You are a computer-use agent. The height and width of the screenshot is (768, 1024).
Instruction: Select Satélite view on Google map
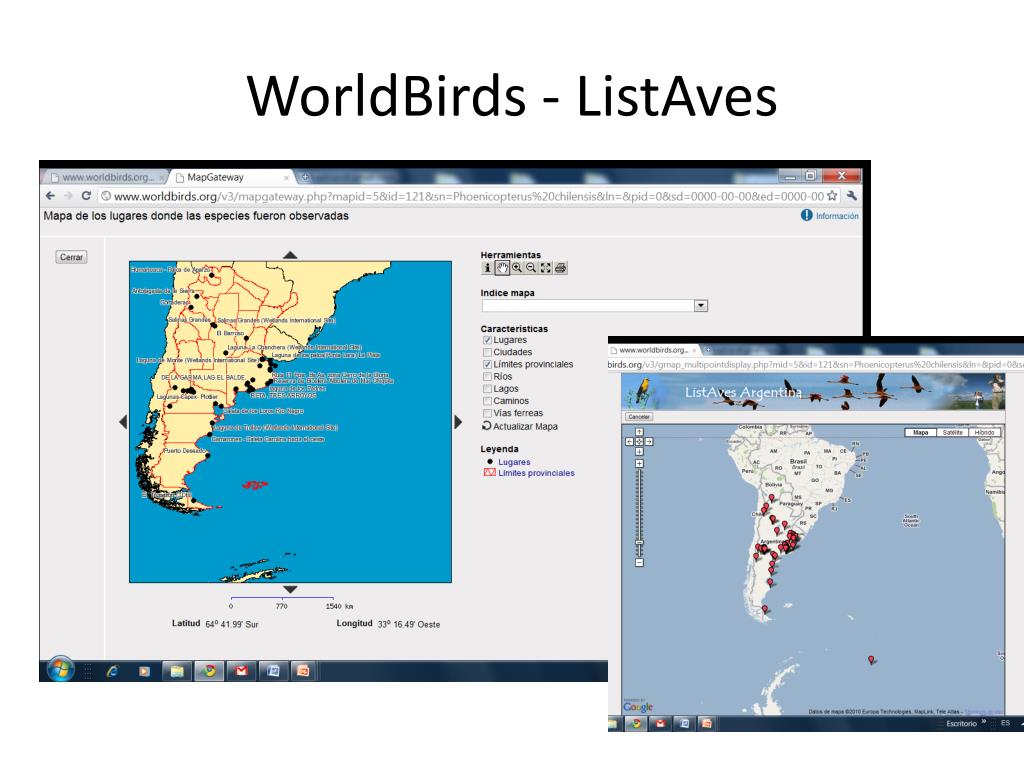pos(952,432)
